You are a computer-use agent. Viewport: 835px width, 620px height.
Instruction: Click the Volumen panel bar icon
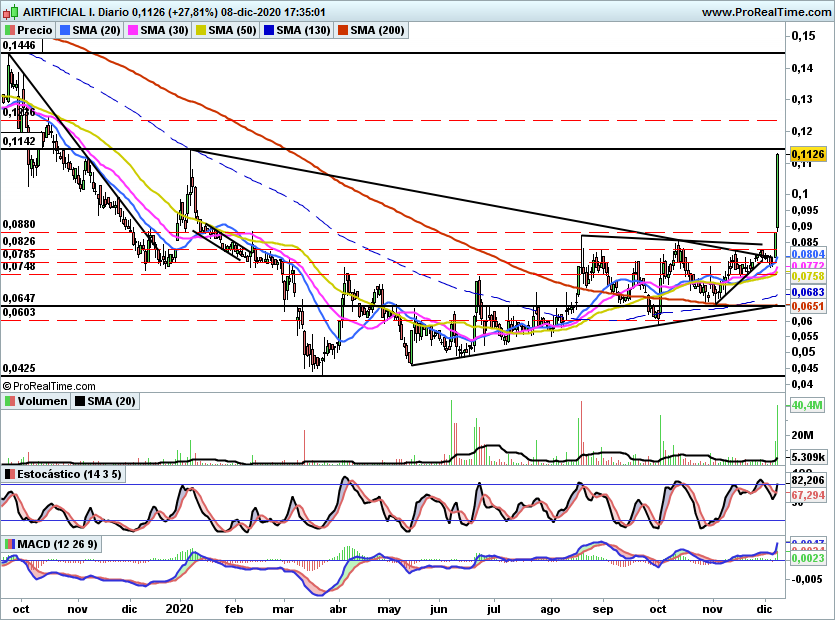pos(10,401)
